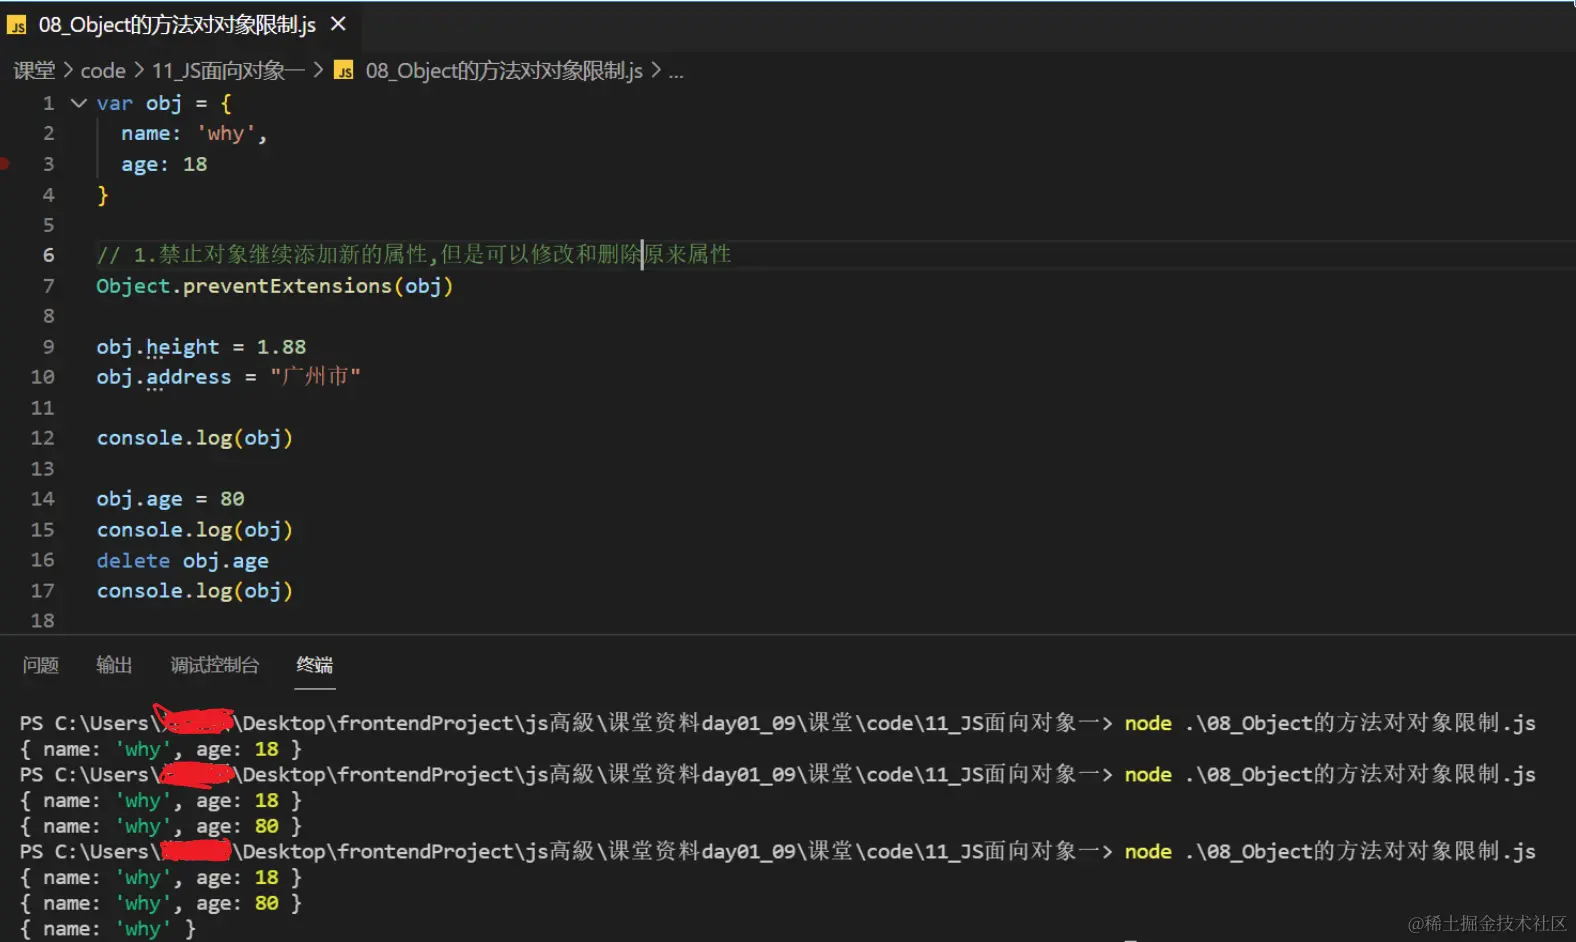Click line number 7 in the gutter

(48, 286)
